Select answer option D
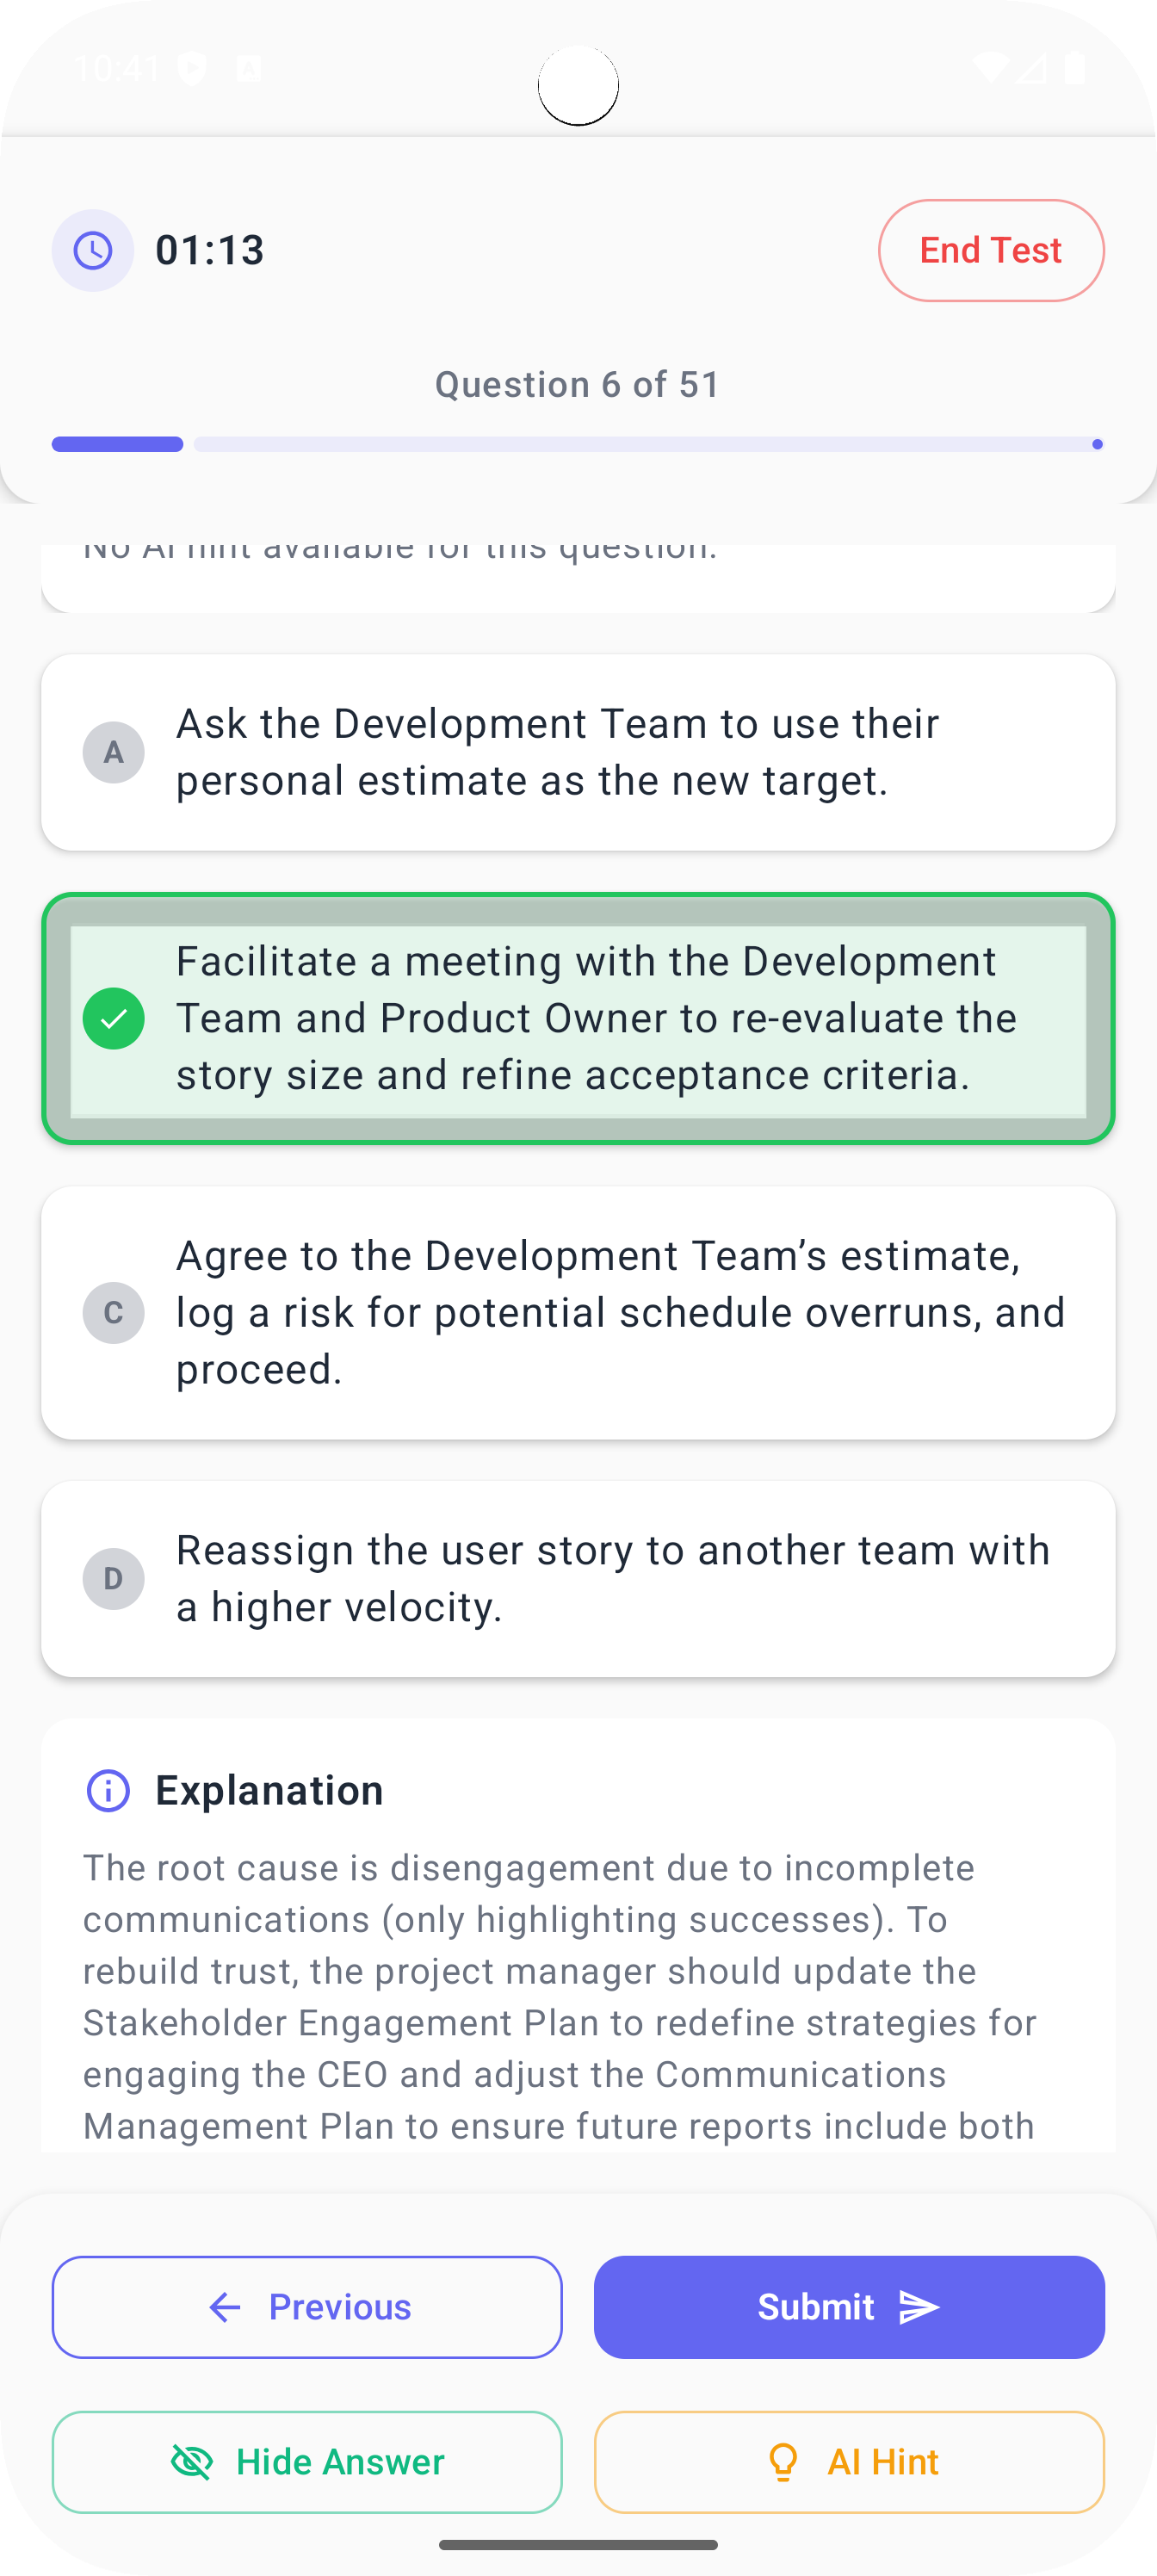1157x2576 pixels. (x=578, y=1578)
